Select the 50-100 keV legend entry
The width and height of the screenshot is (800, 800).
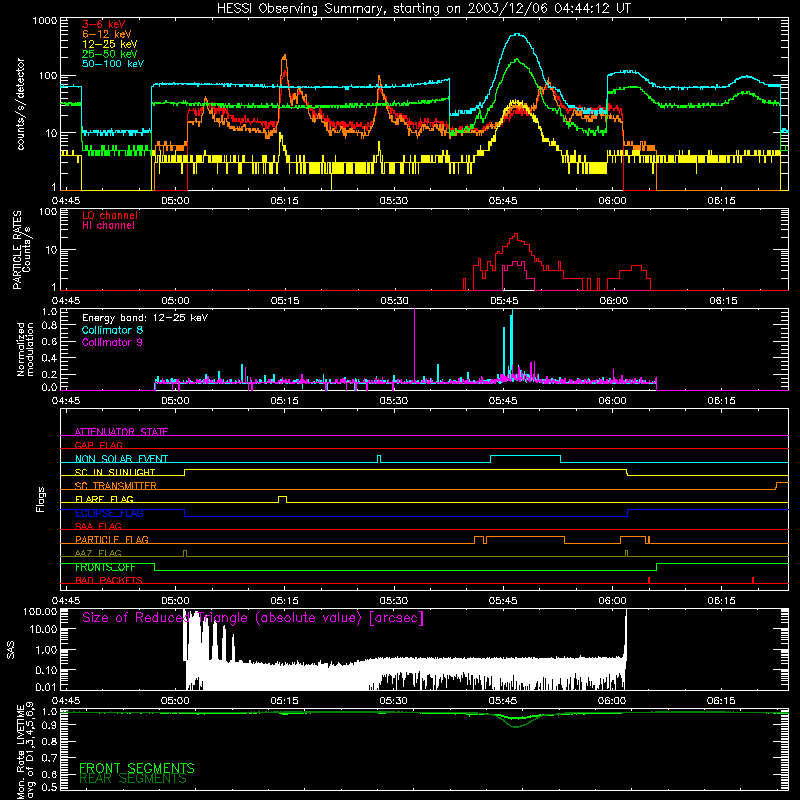pyautogui.click(x=113, y=63)
